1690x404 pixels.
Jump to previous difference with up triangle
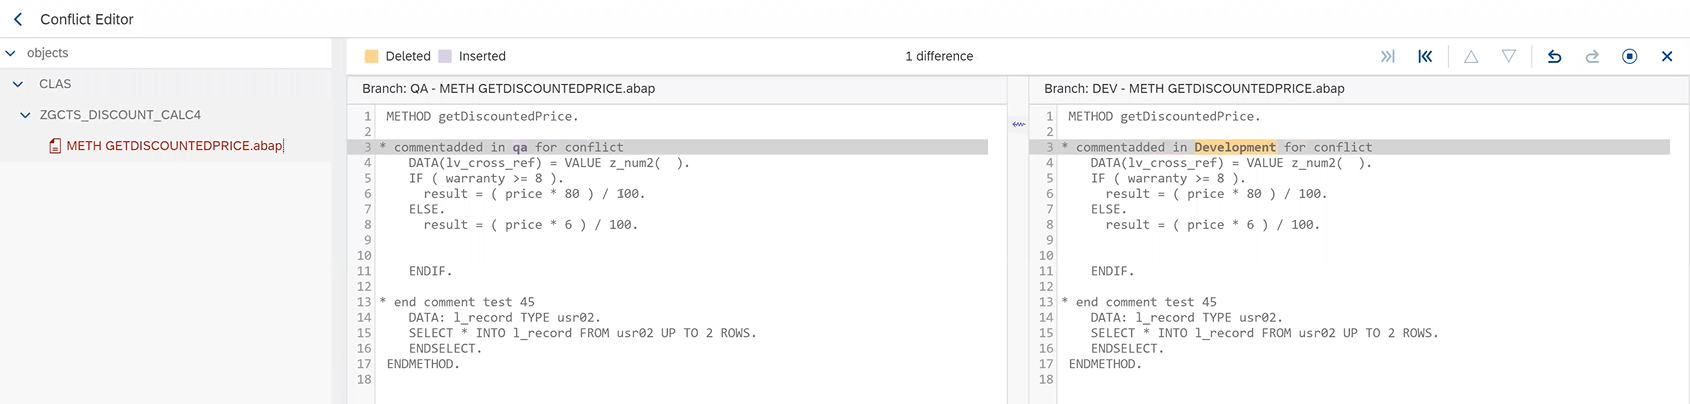[x=1471, y=57]
